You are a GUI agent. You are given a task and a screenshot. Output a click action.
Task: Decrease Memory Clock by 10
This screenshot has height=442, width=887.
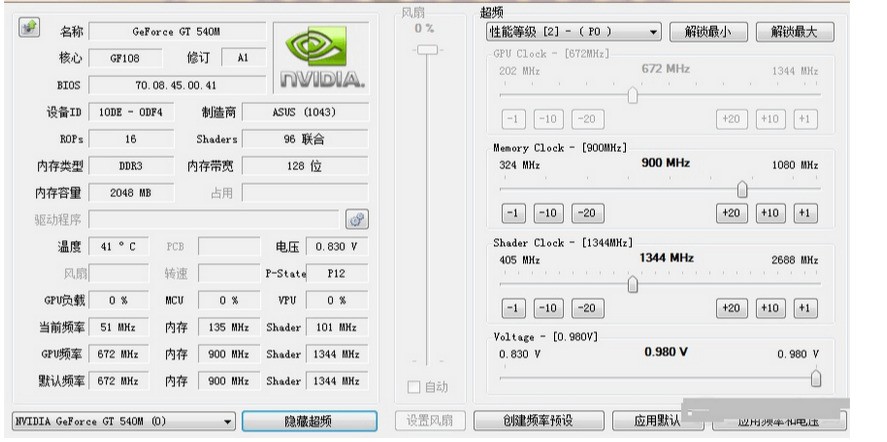(548, 213)
